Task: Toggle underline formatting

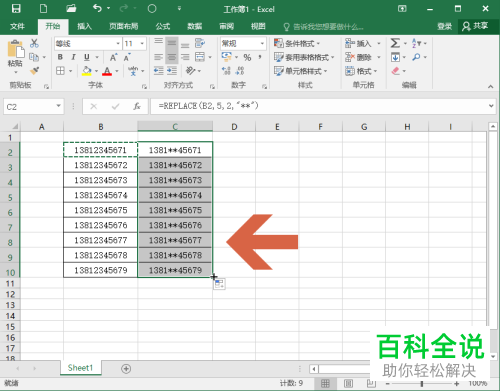Action: coord(87,57)
